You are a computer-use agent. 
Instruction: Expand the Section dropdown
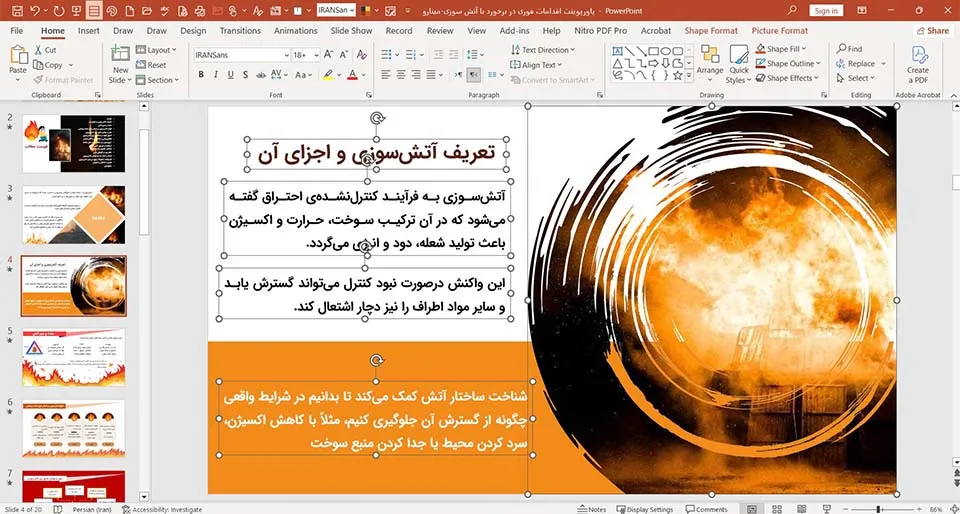pos(157,80)
